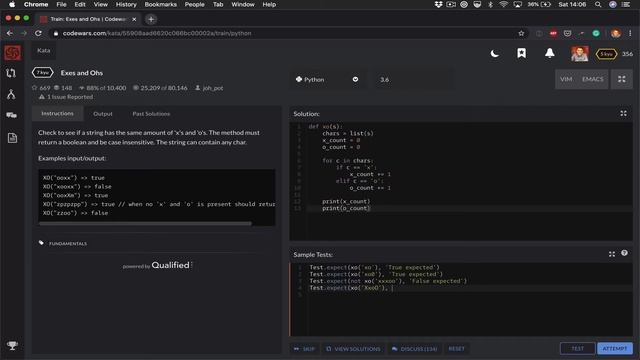This screenshot has width=640, height=360.
Task: Switch to the Output tab
Action: 102,114
